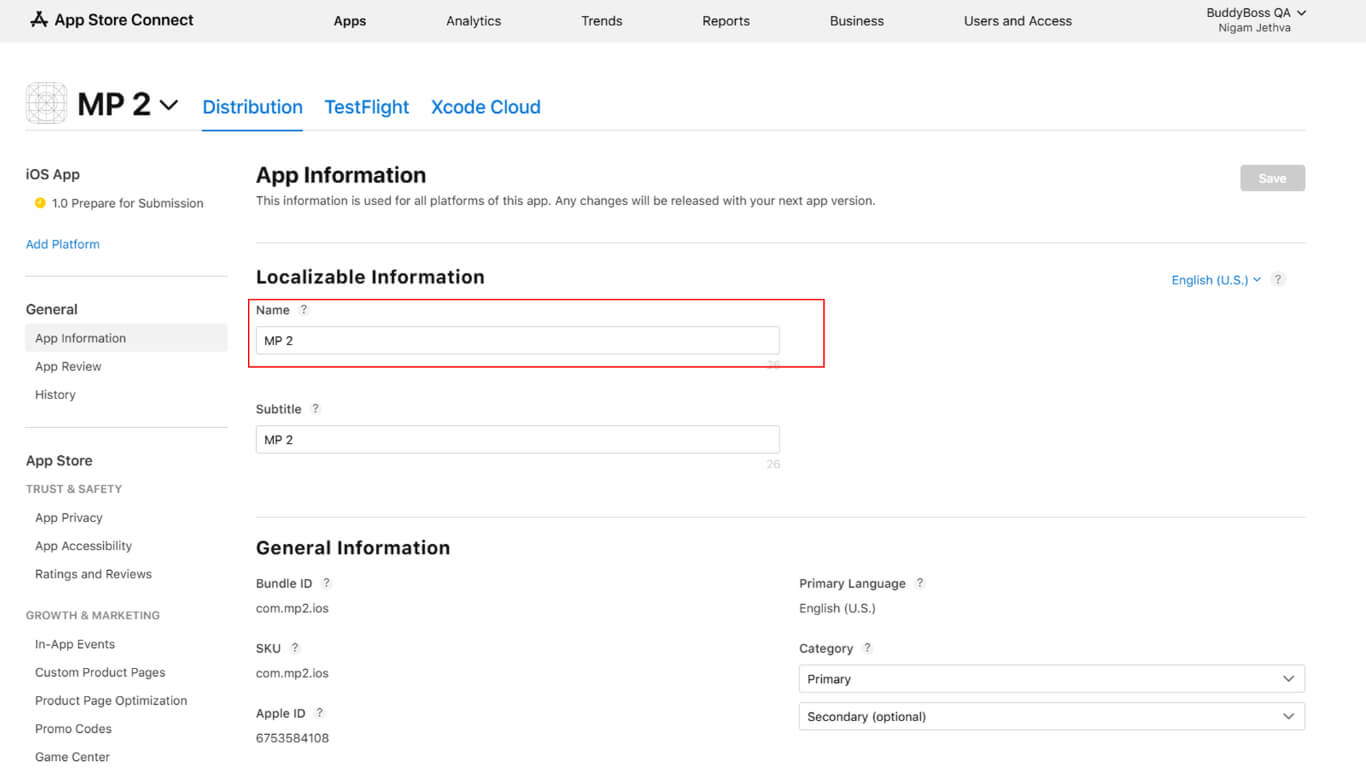Viewport: 1366px width, 769px height.
Task: Open help icon next to Name label
Action: 304,310
